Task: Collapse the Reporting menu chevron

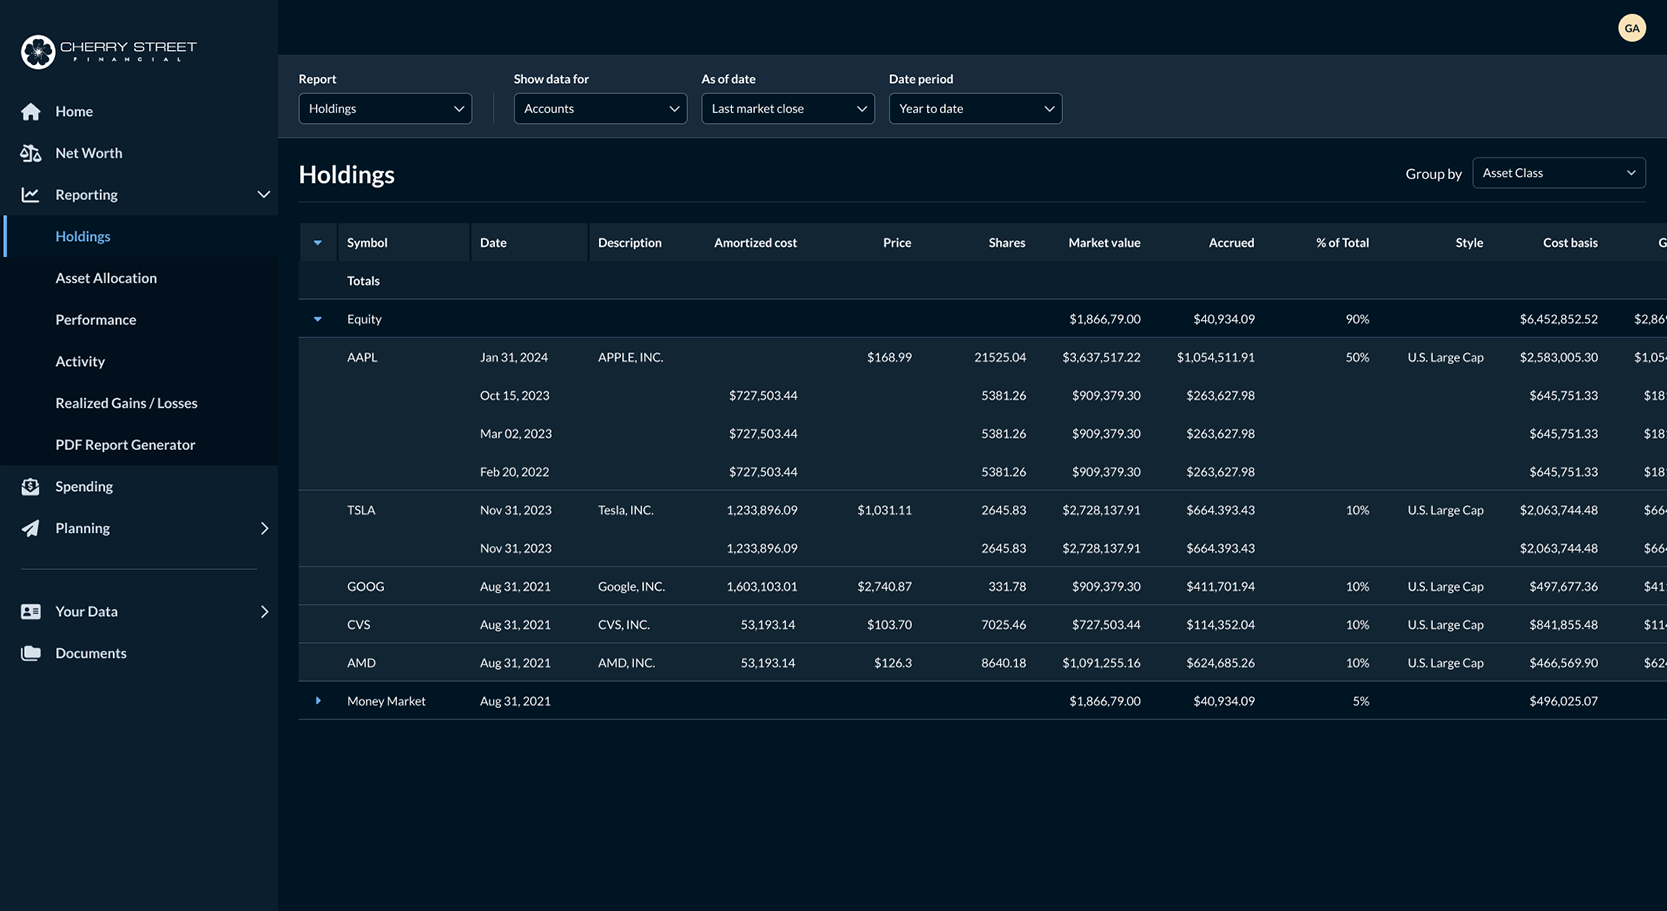Action: click(x=264, y=195)
